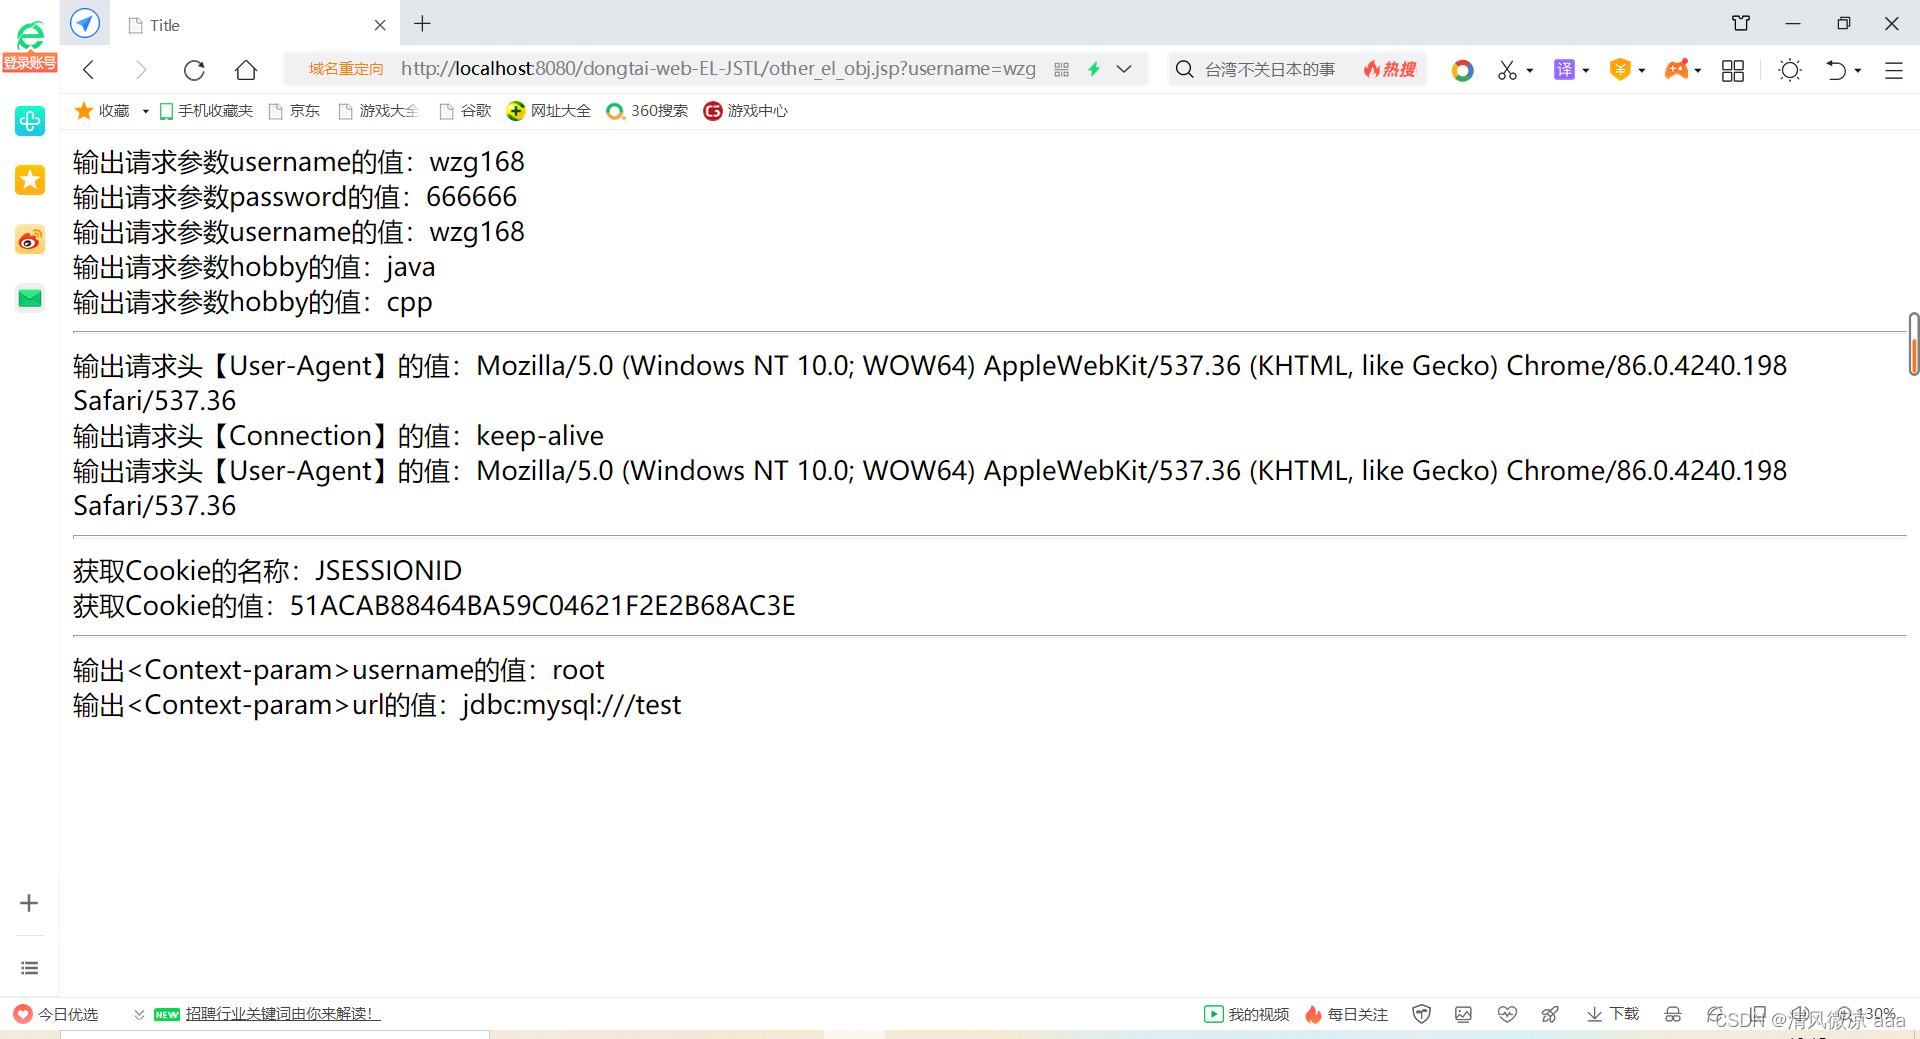Viewport: 1920px width, 1039px height.
Task: Open the browser home page
Action: 246,69
